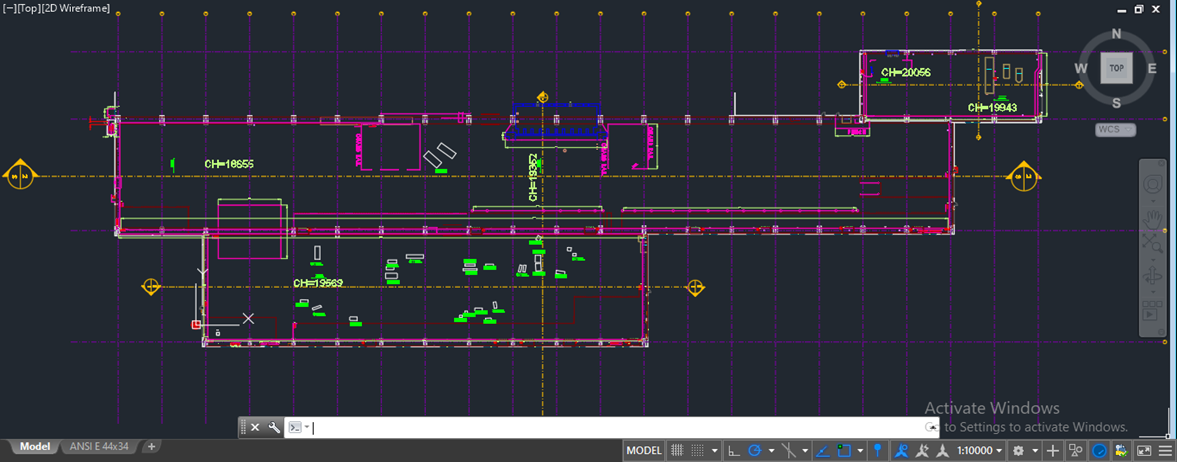Screen dimensions: 1177x462
Task: Toggle Polar Tracking in status bar
Action: [756, 451]
